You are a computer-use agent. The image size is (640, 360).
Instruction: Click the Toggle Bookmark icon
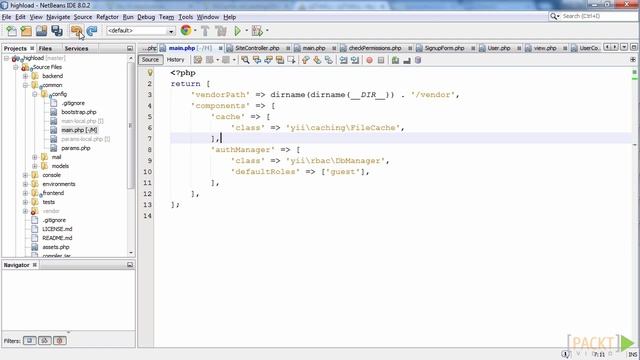tap(329, 60)
